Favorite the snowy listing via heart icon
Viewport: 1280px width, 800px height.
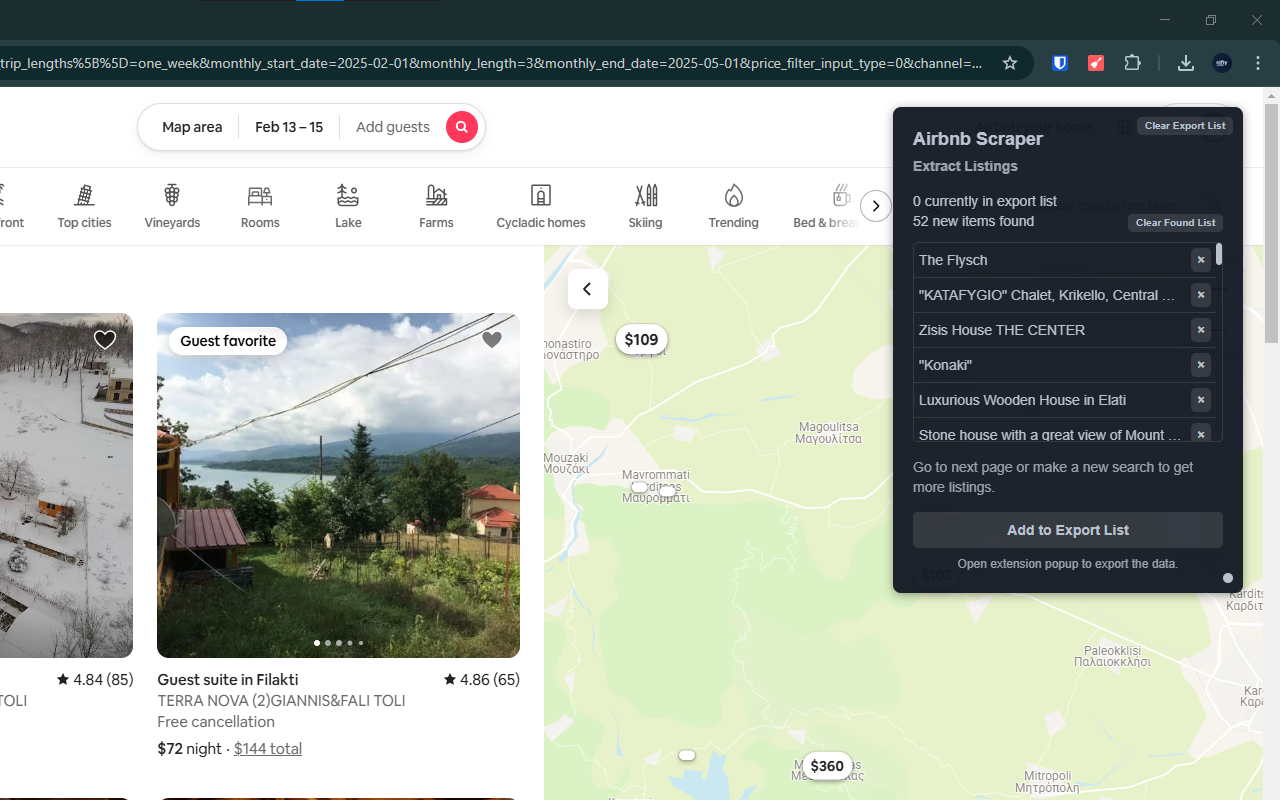(x=105, y=340)
